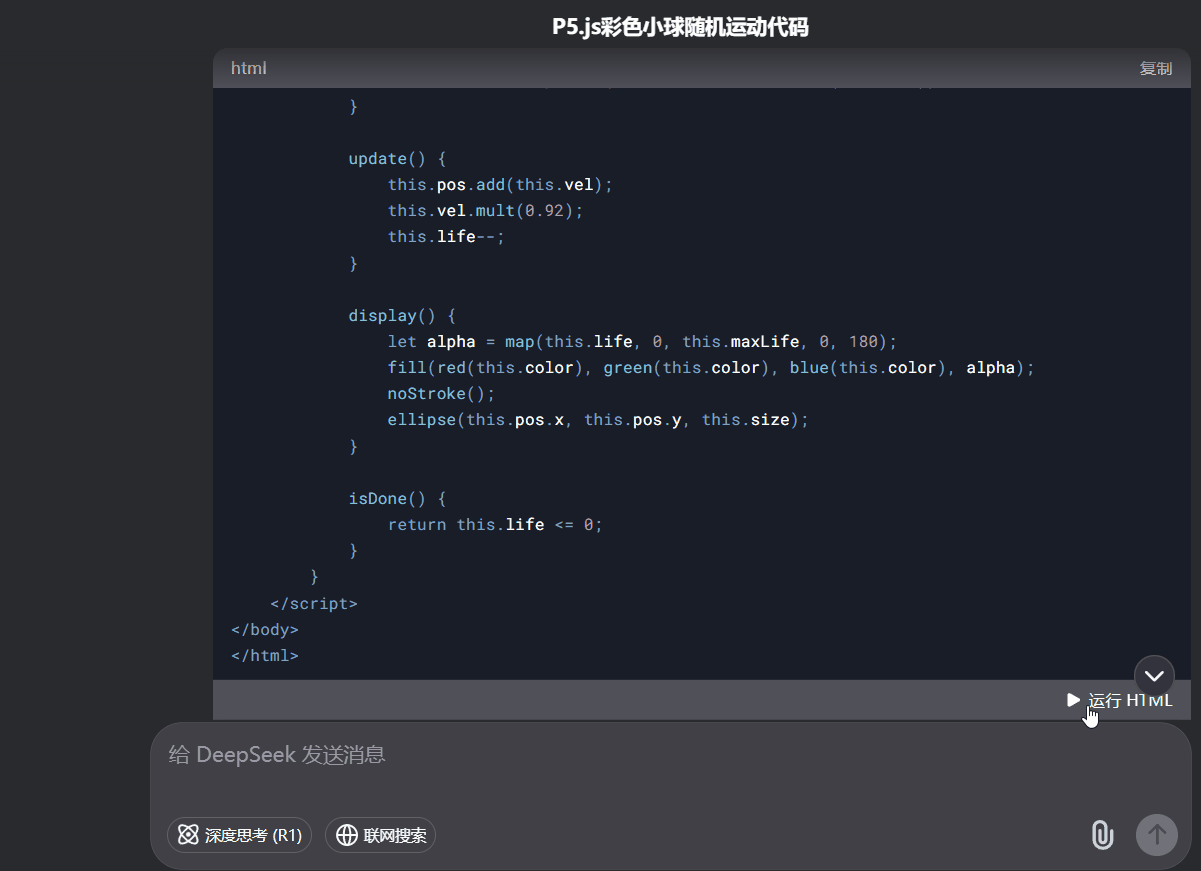
Task: Click the paperclip attach file icon
Action: [1102, 834]
